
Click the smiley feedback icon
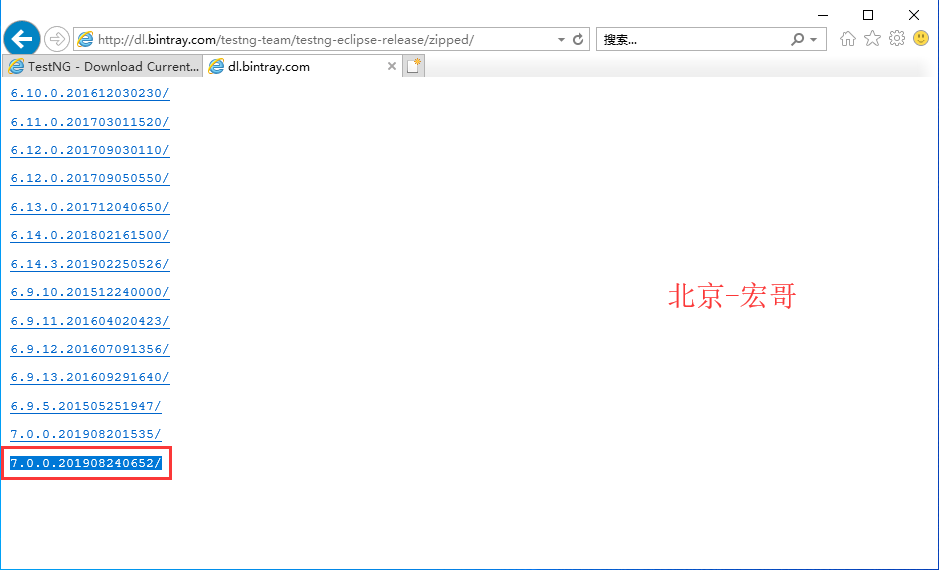click(921, 39)
